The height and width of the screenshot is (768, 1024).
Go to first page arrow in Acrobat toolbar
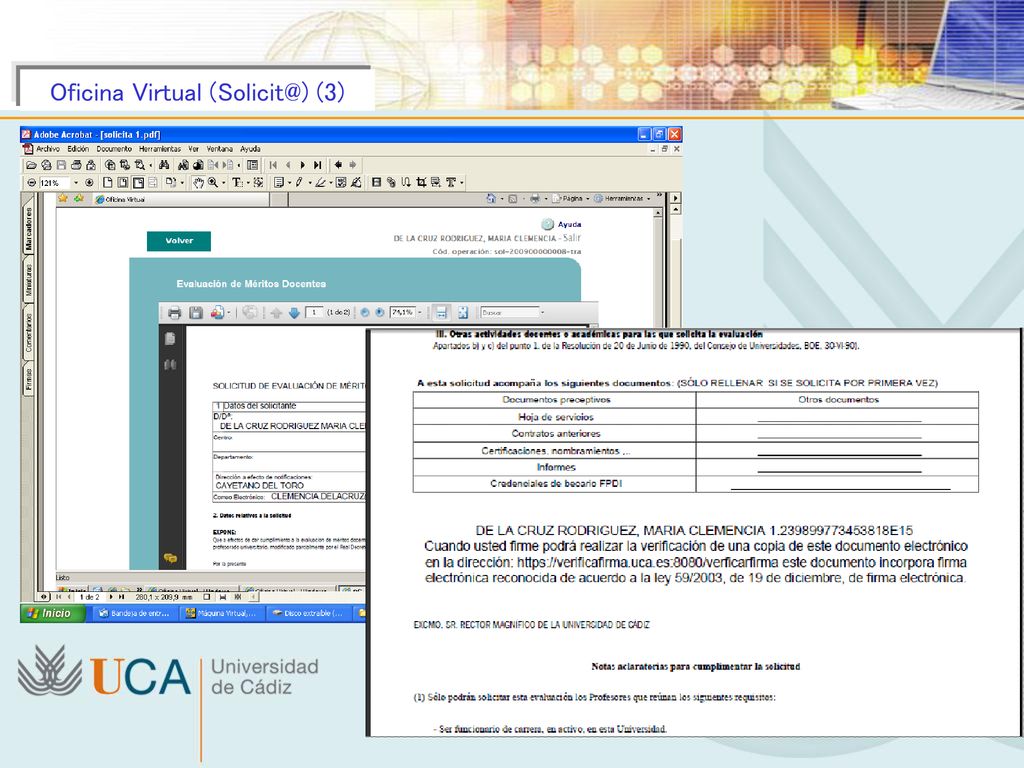pyautogui.click(x=273, y=165)
